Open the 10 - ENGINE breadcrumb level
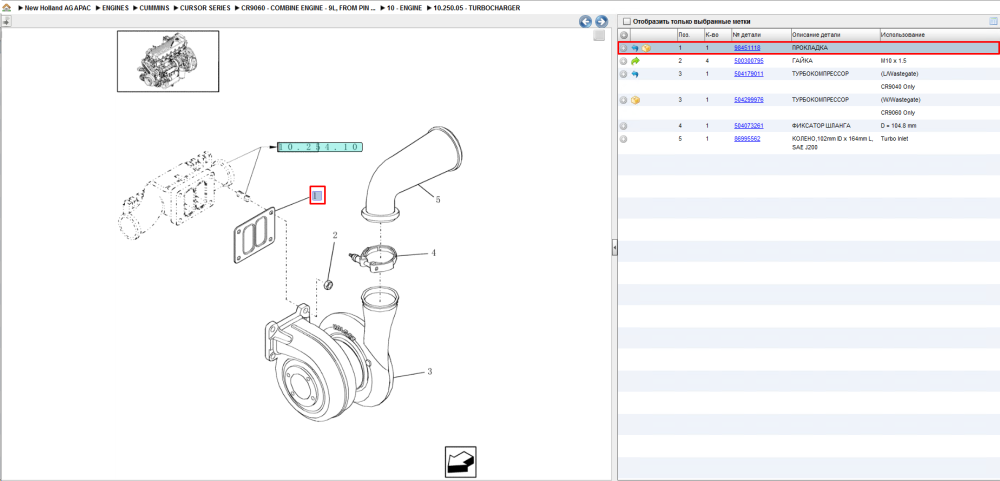 [405, 8]
